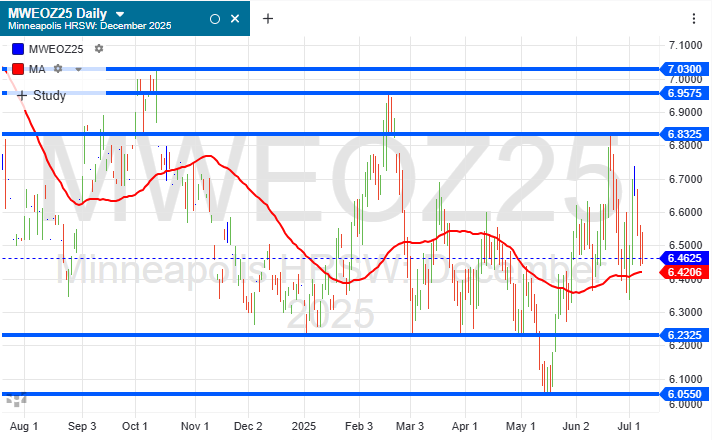The height and width of the screenshot is (440, 712).
Task: Select the 6.8325 price line label
Action: coord(685,134)
